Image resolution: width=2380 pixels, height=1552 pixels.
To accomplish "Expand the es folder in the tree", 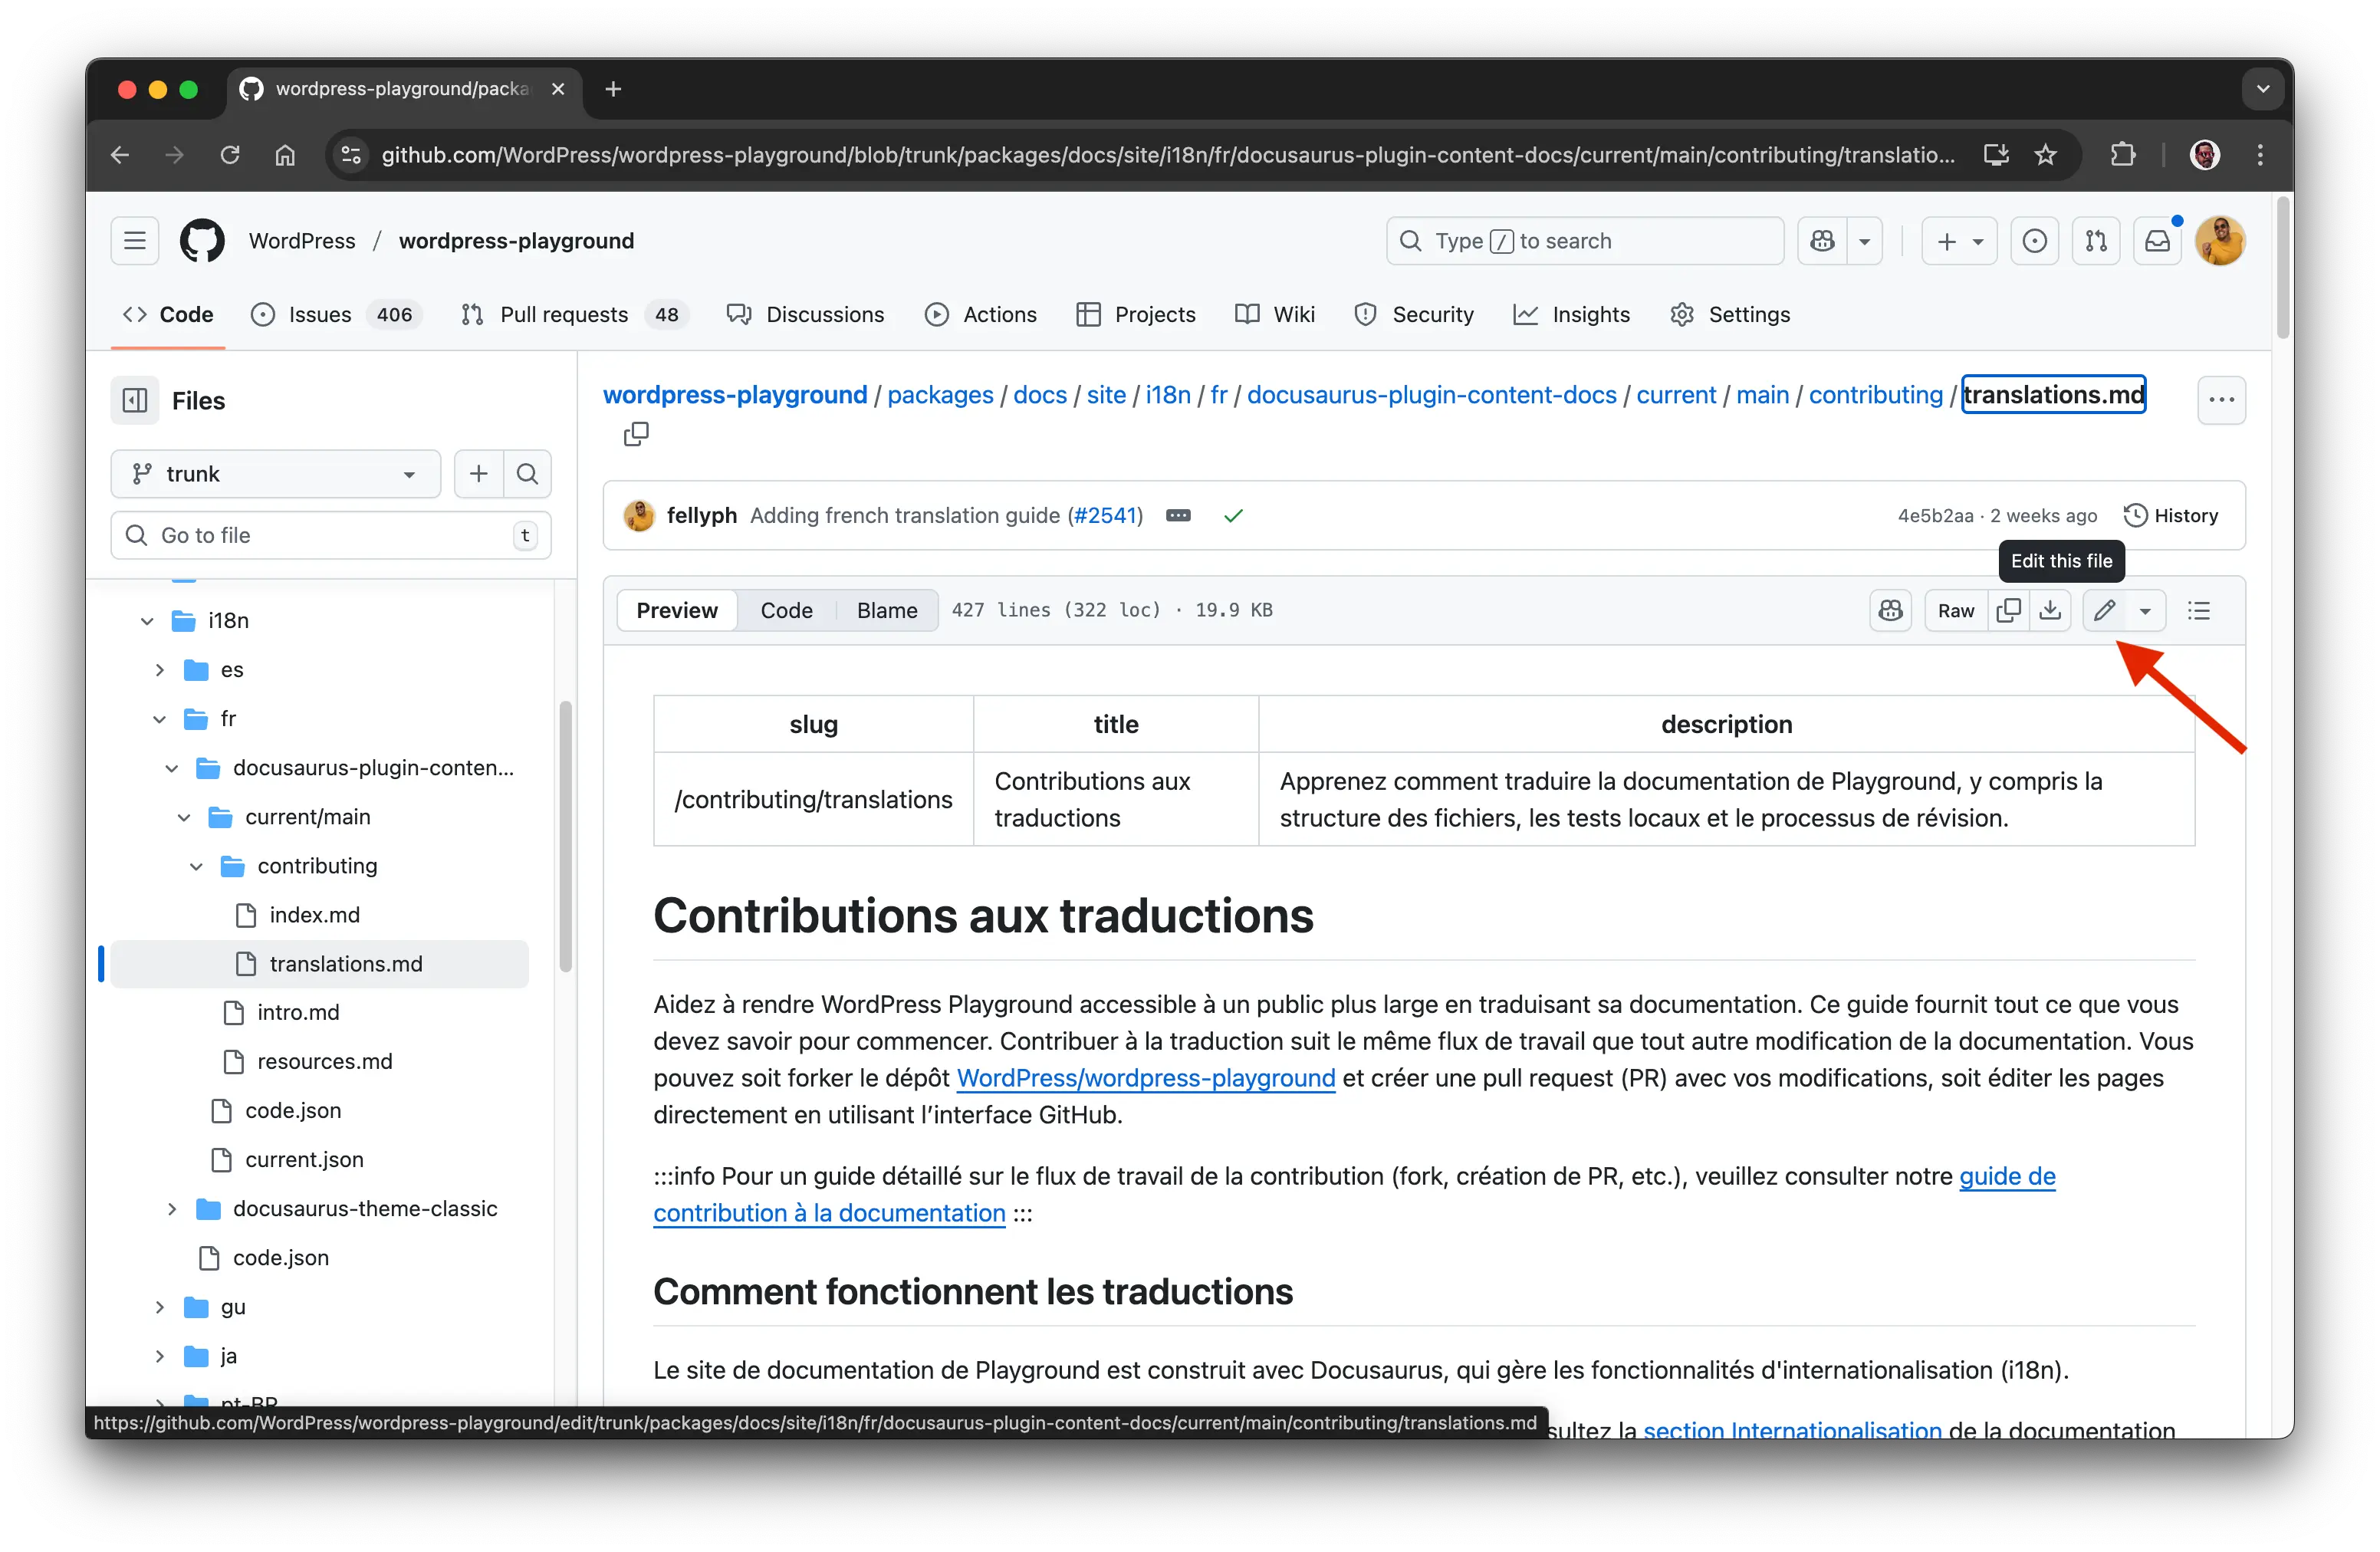I will point(160,669).
